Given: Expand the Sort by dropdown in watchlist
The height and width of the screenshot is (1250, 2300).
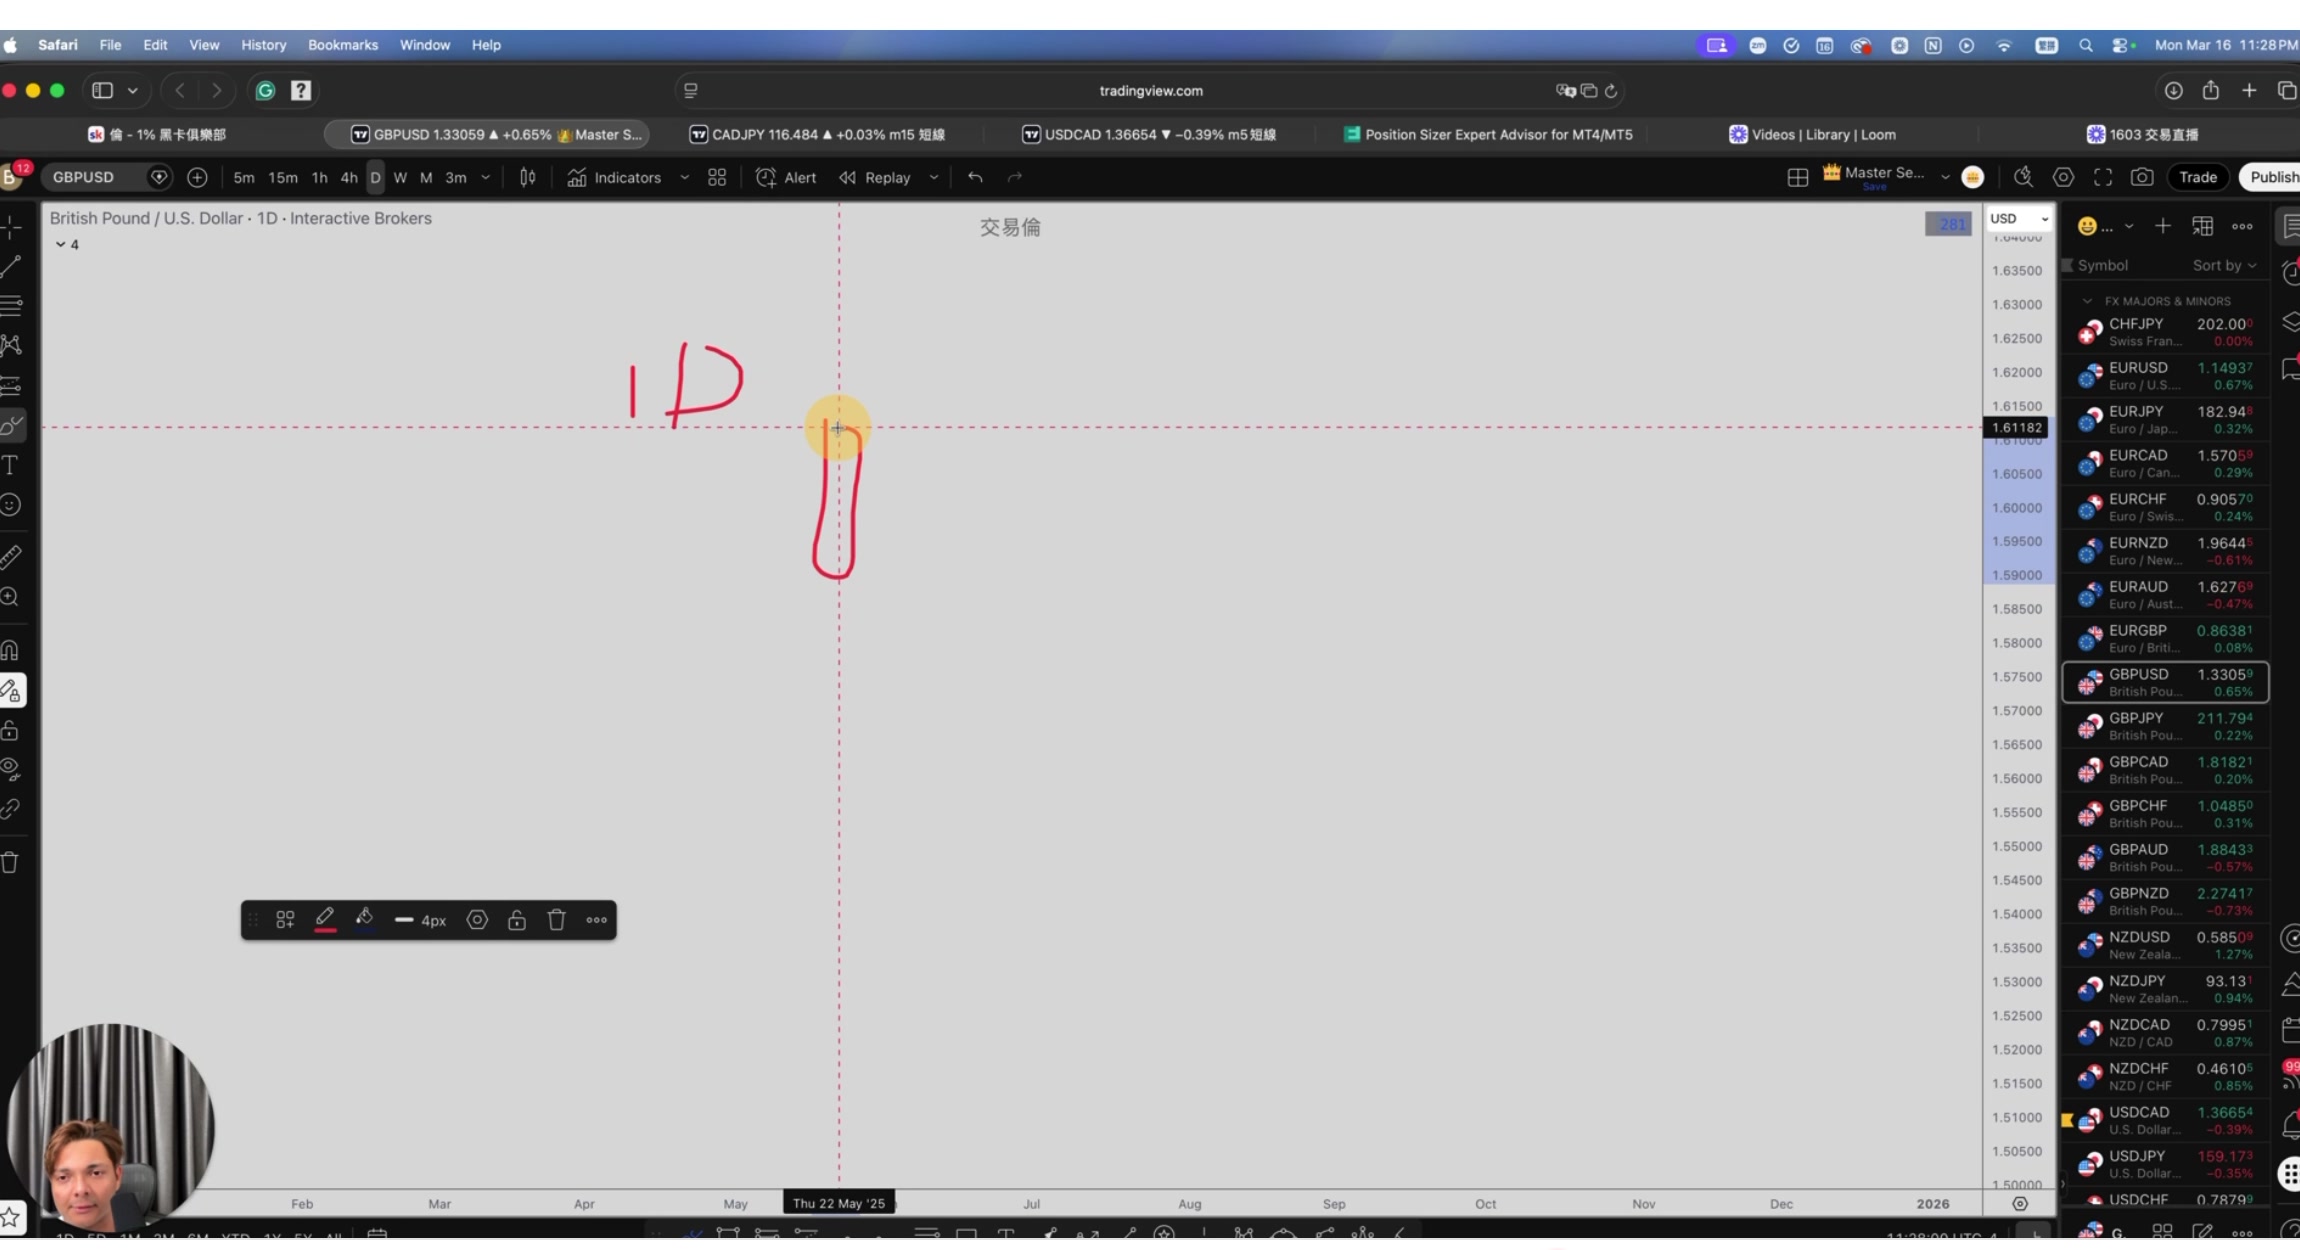Looking at the screenshot, I should click(x=2224, y=265).
